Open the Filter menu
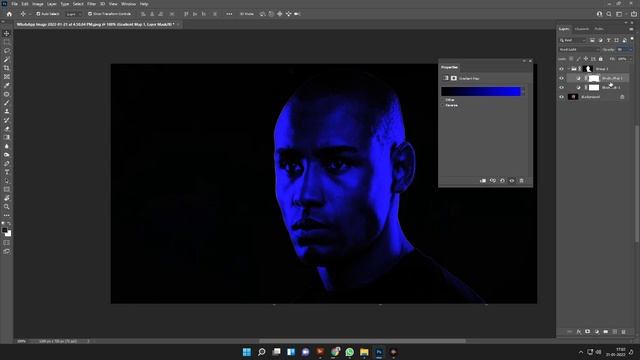This screenshot has width=640, height=360. click(x=91, y=4)
